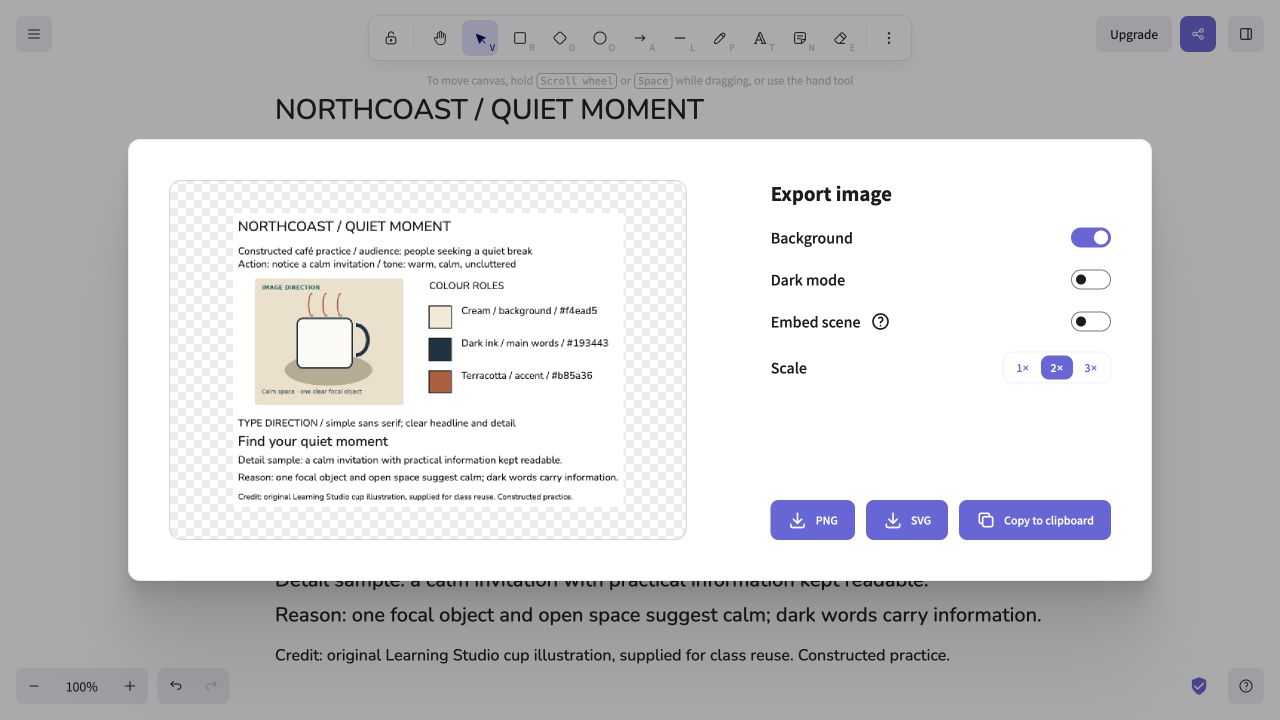Undo the last action
Screen dimensions: 1280x720
[176, 686]
